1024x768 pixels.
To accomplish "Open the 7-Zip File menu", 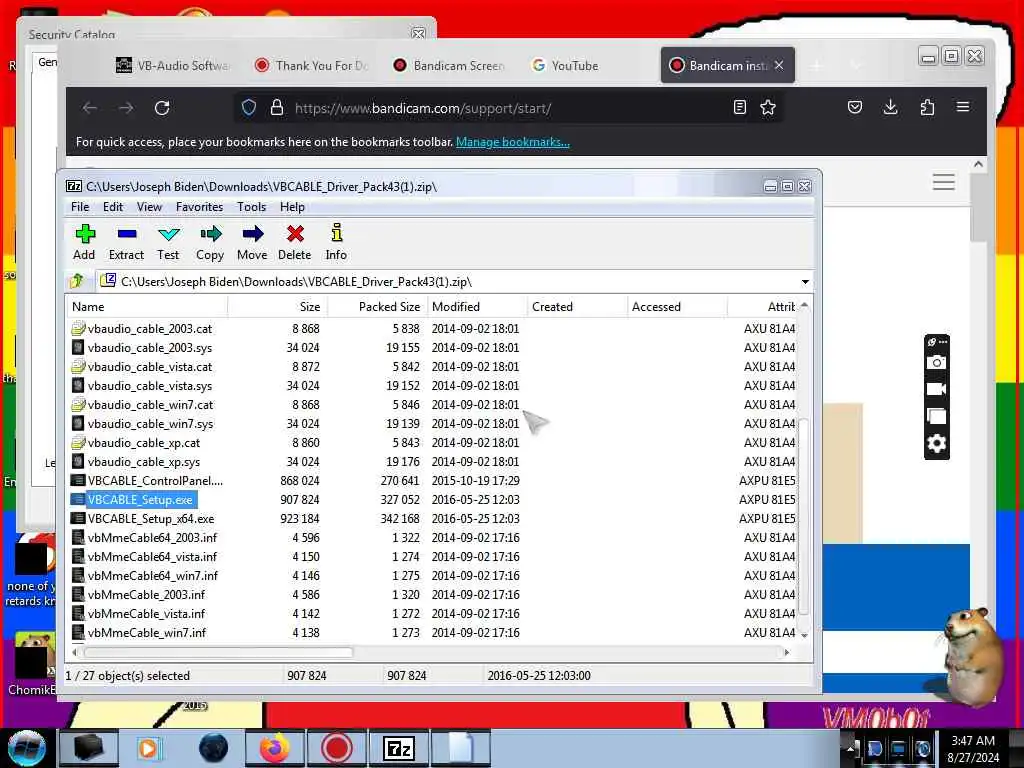I will 80,207.
